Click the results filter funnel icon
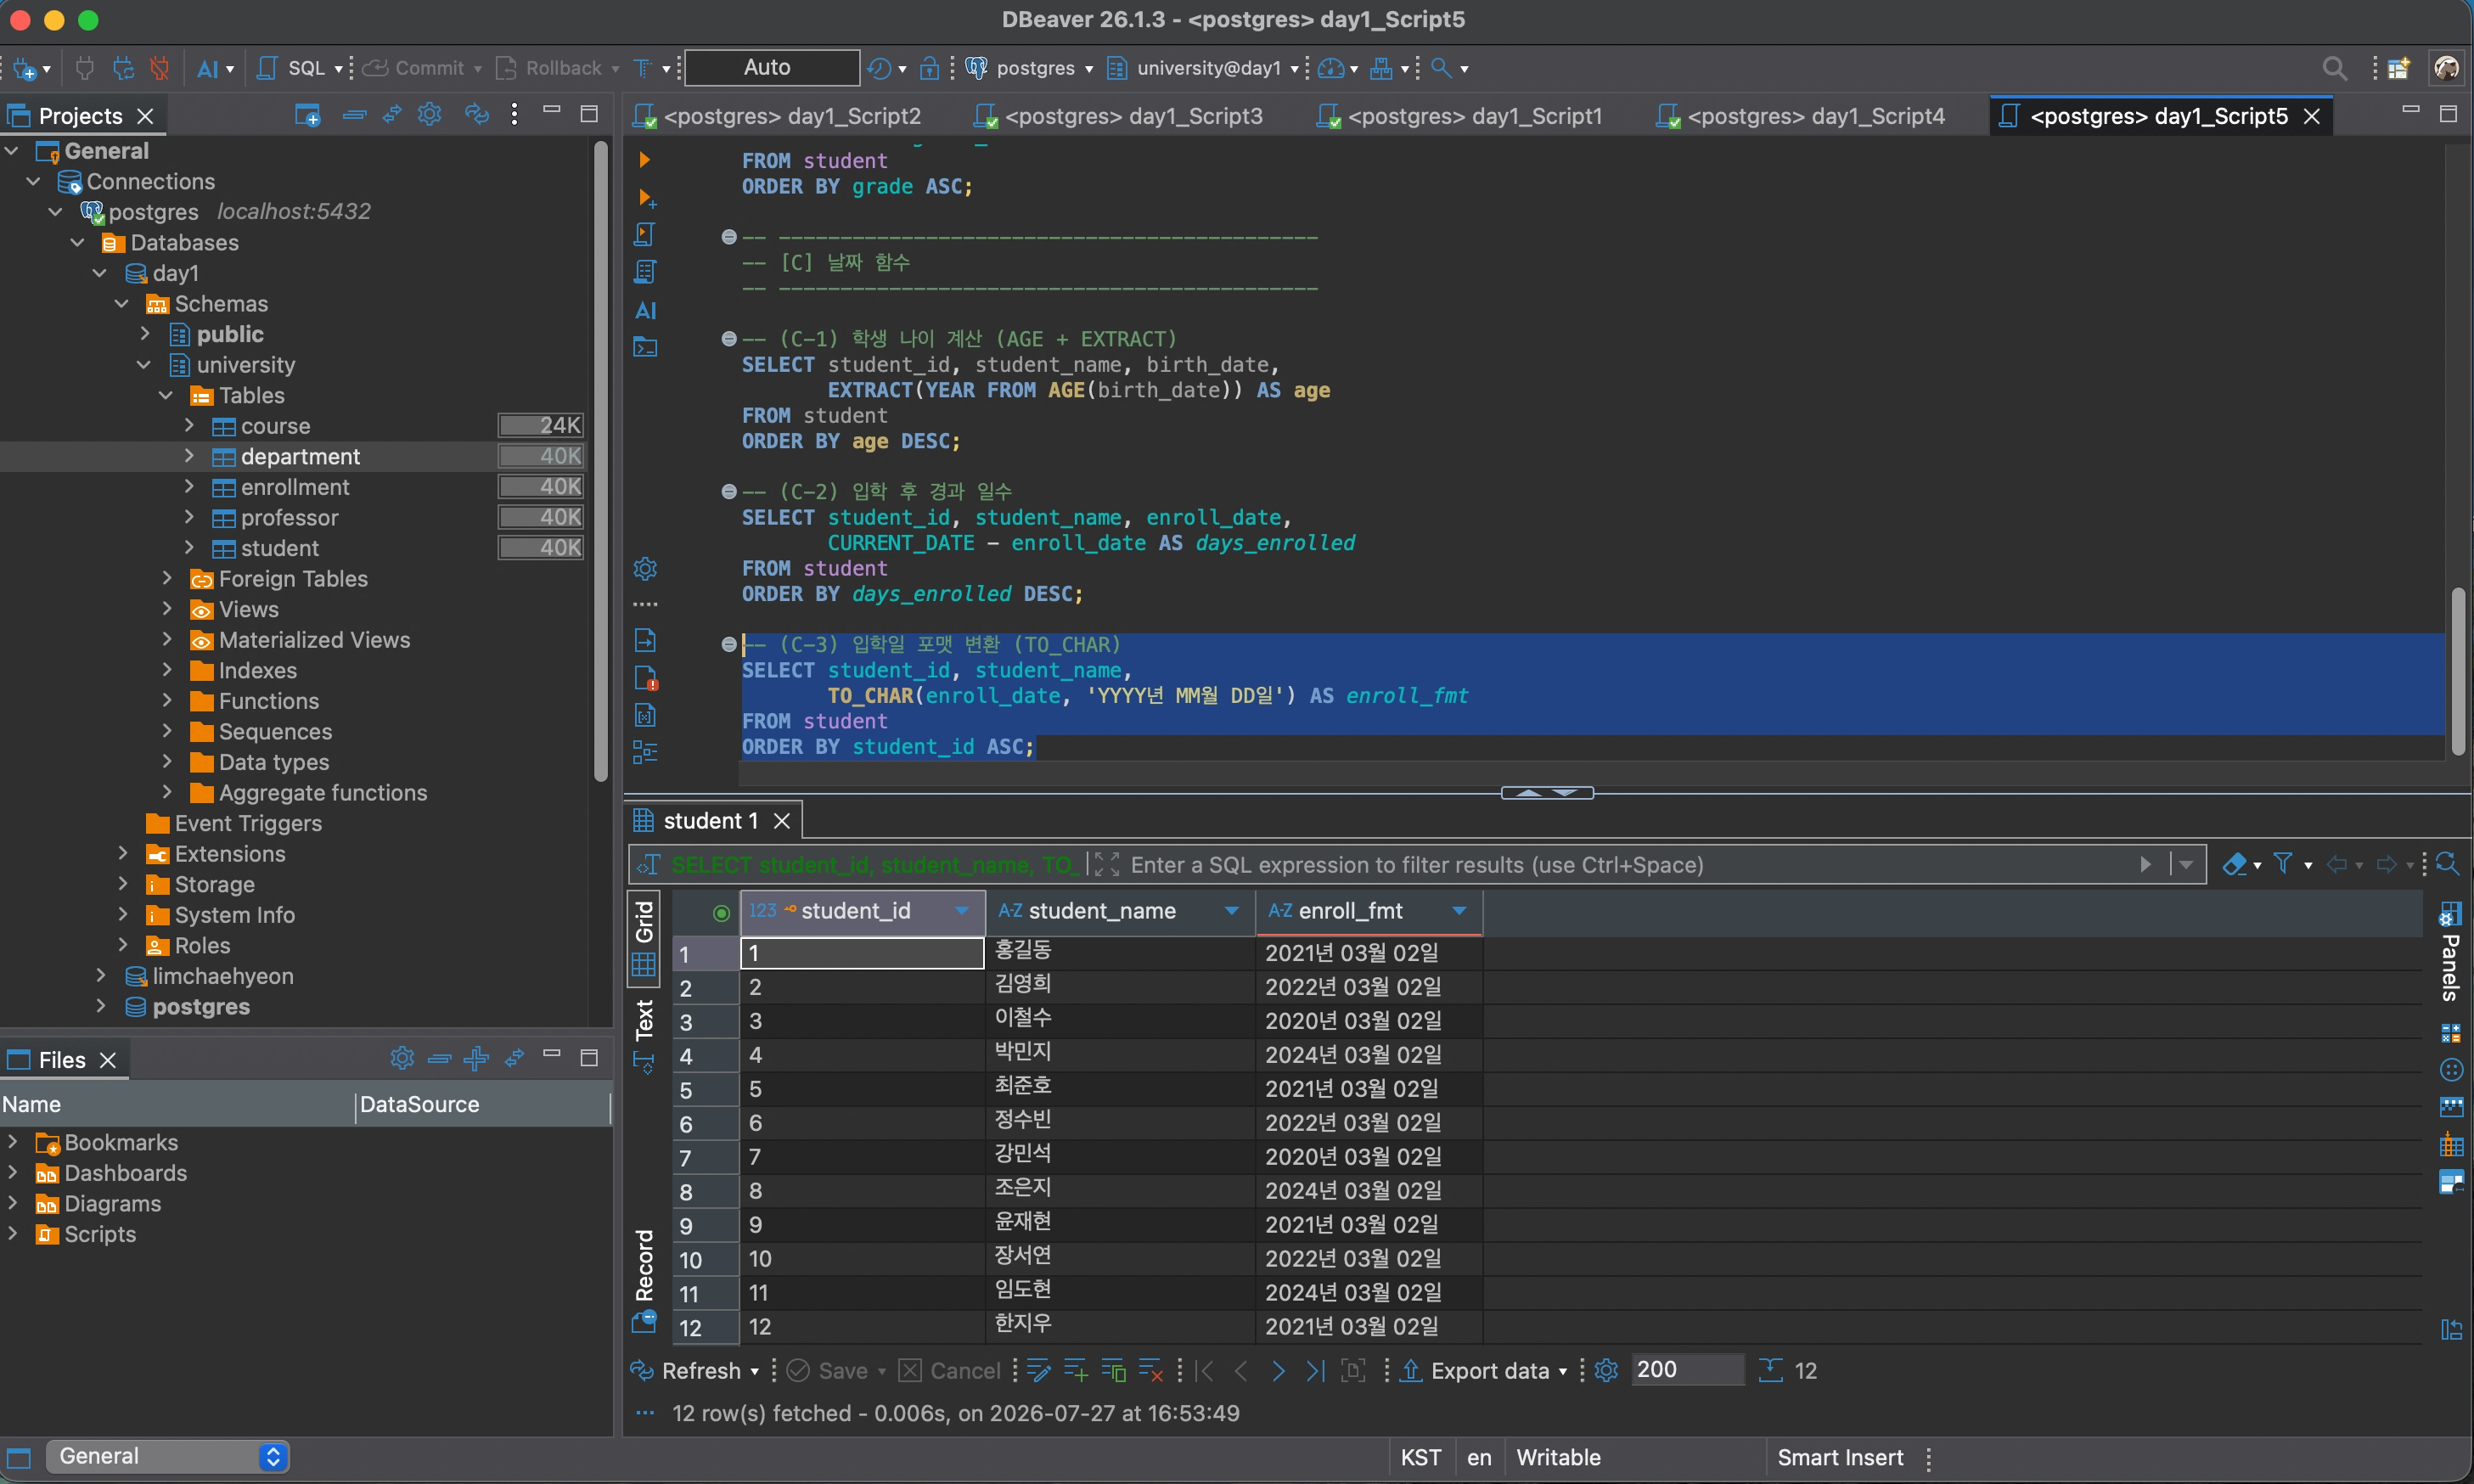The height and width of the screenshot is (1484, 2474). [2283, 864]
